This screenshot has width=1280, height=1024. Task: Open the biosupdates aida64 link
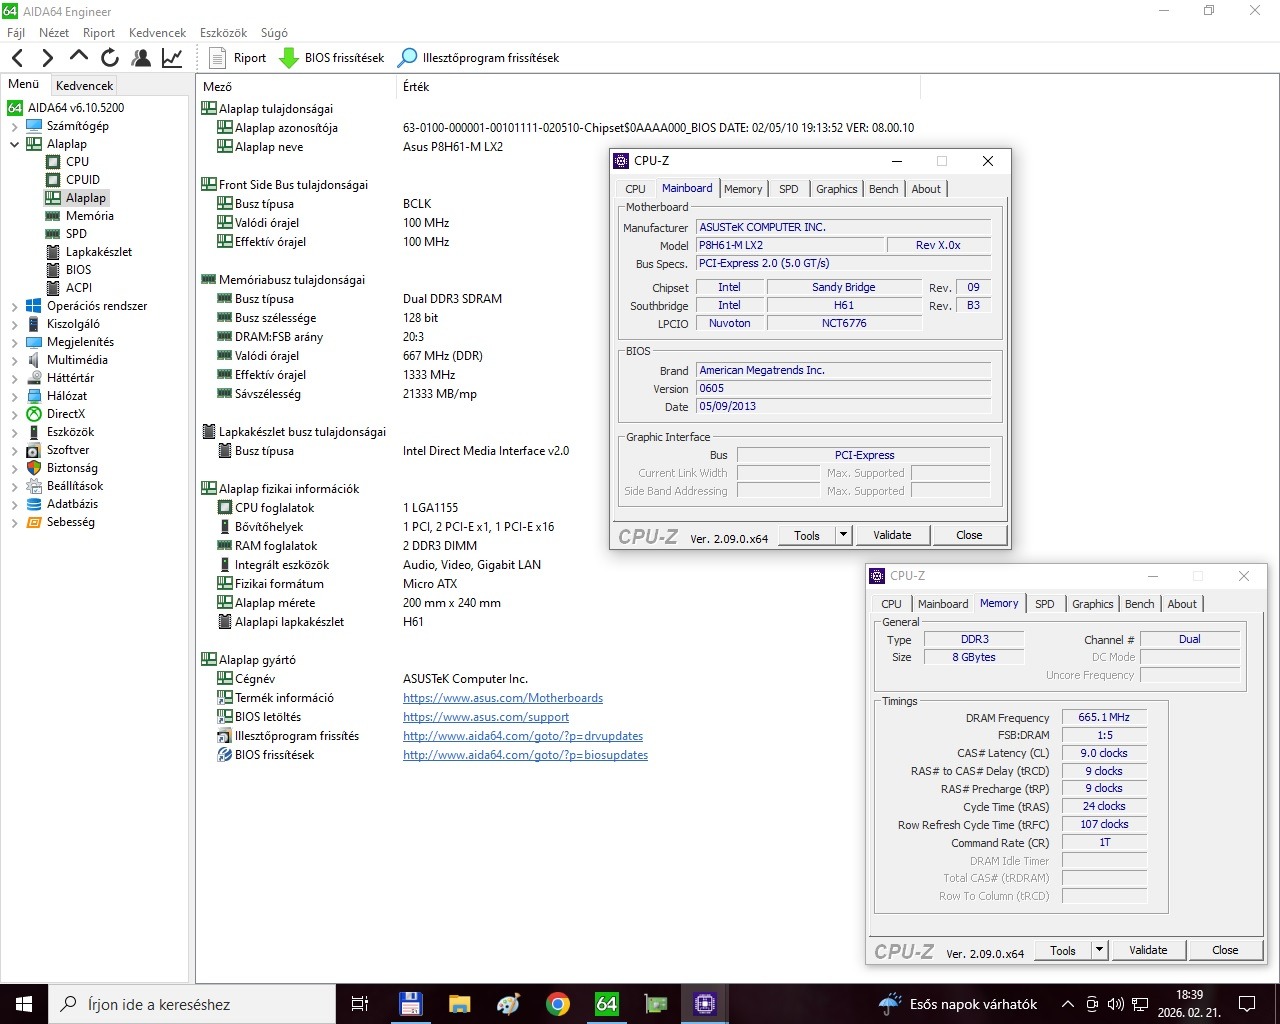[x=525, y=755]
